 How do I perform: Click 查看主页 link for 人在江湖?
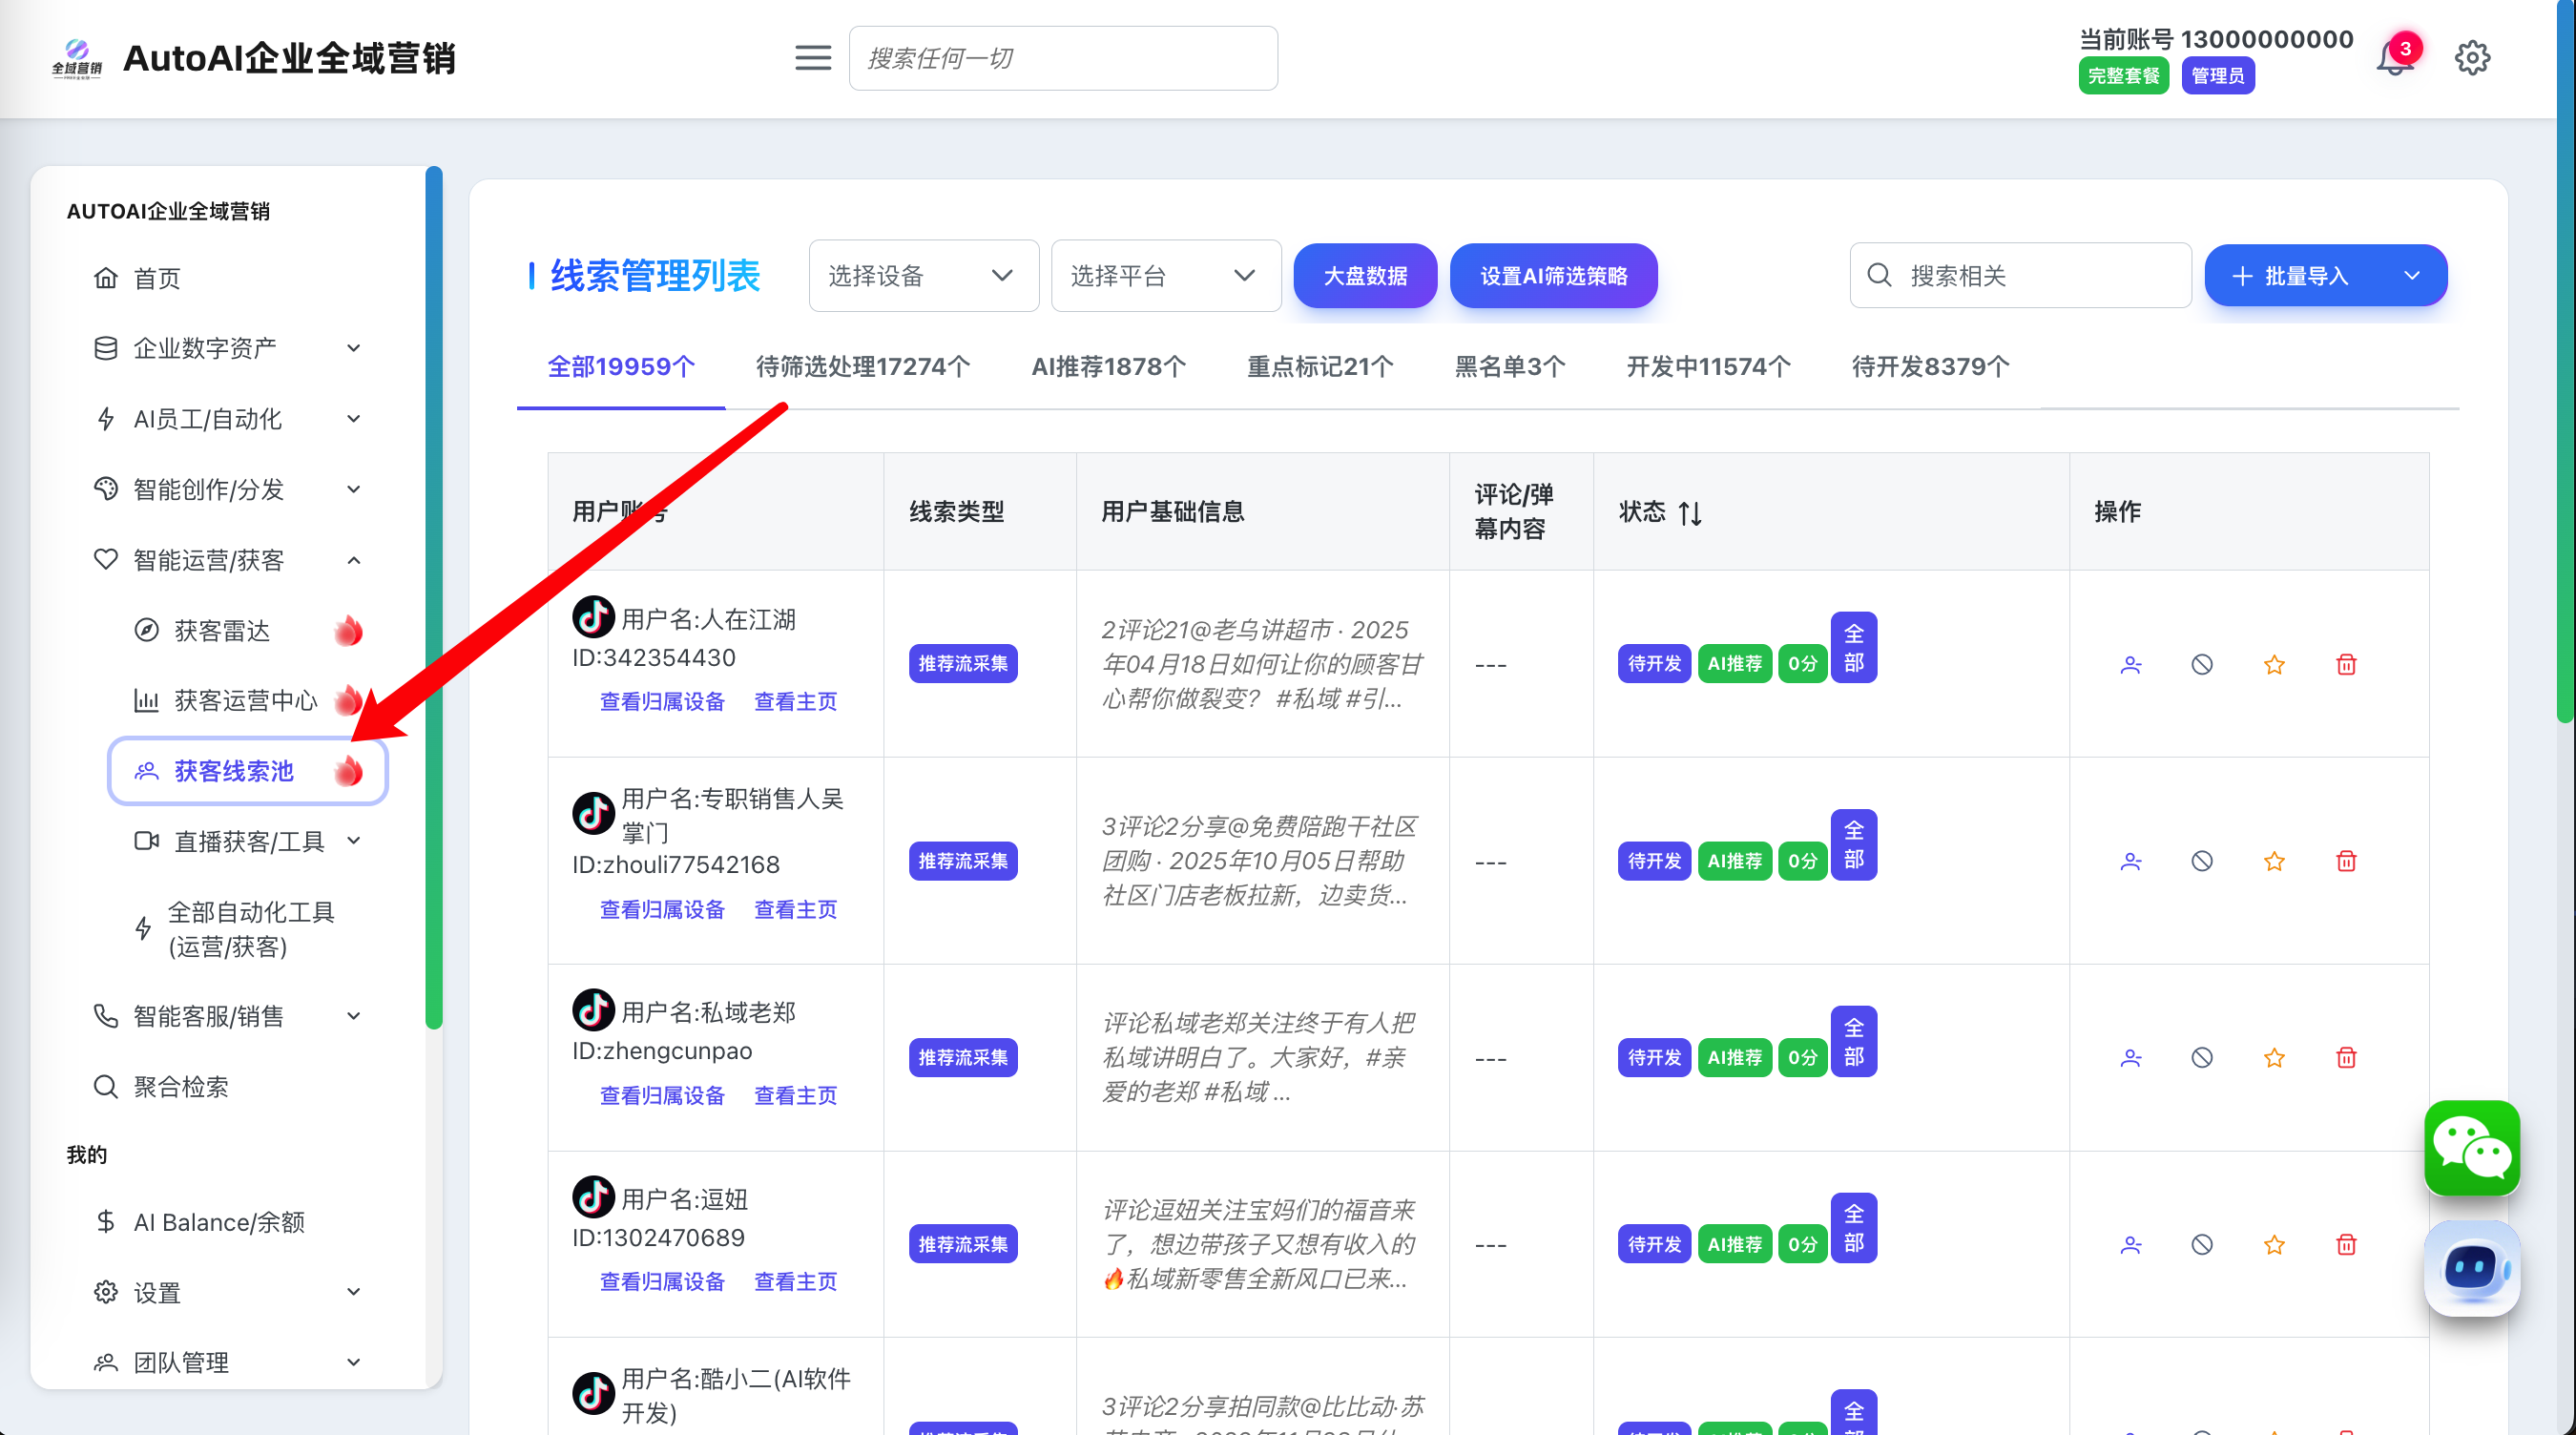coord(795,702)
